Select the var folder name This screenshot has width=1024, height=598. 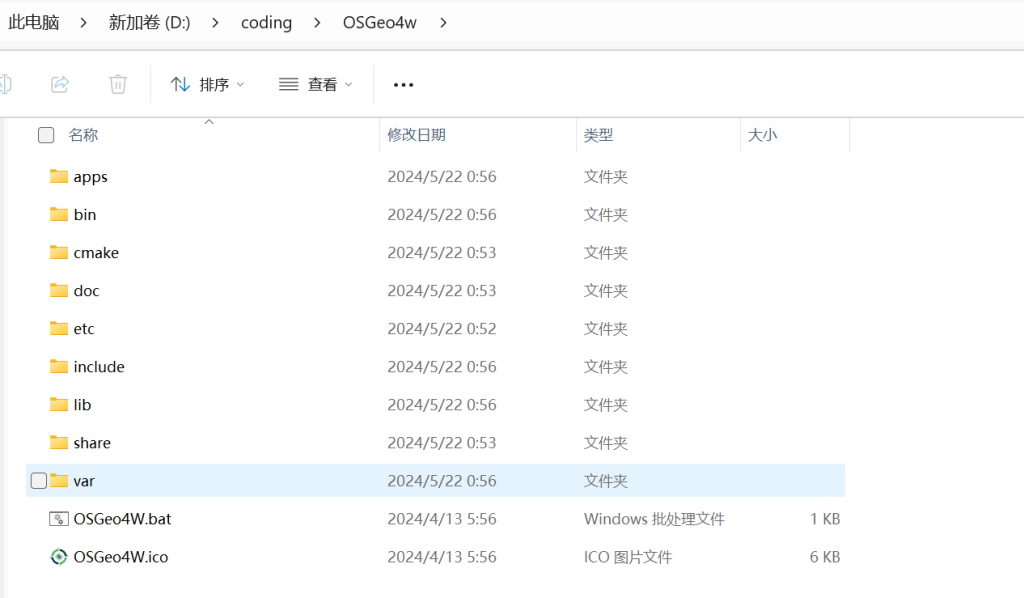pyautogui.click(x=84, y=481)
